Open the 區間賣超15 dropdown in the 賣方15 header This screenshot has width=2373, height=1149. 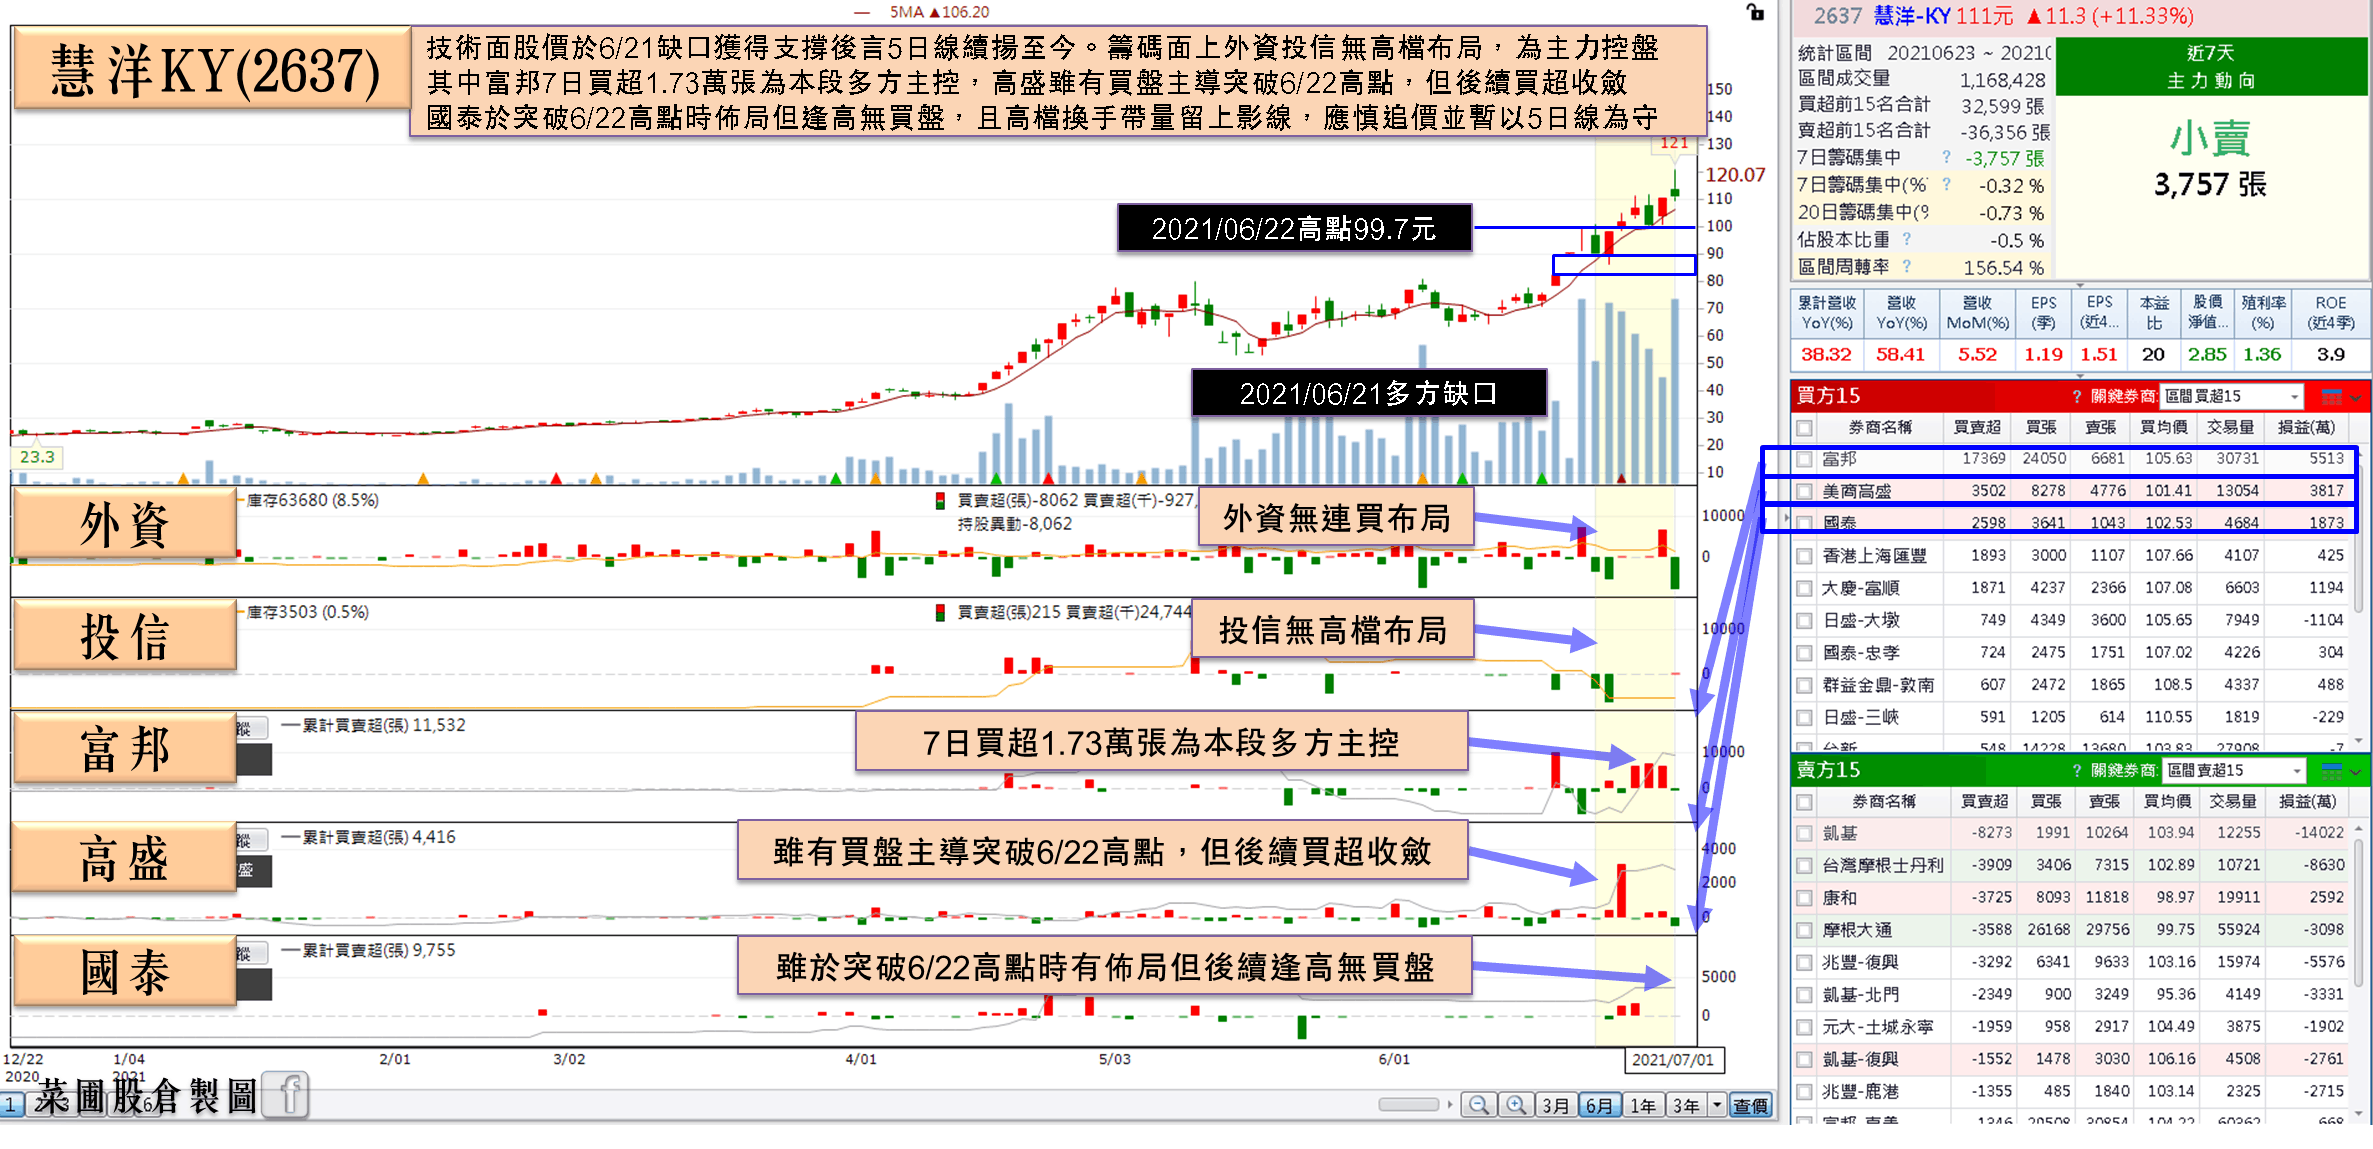2233,770
